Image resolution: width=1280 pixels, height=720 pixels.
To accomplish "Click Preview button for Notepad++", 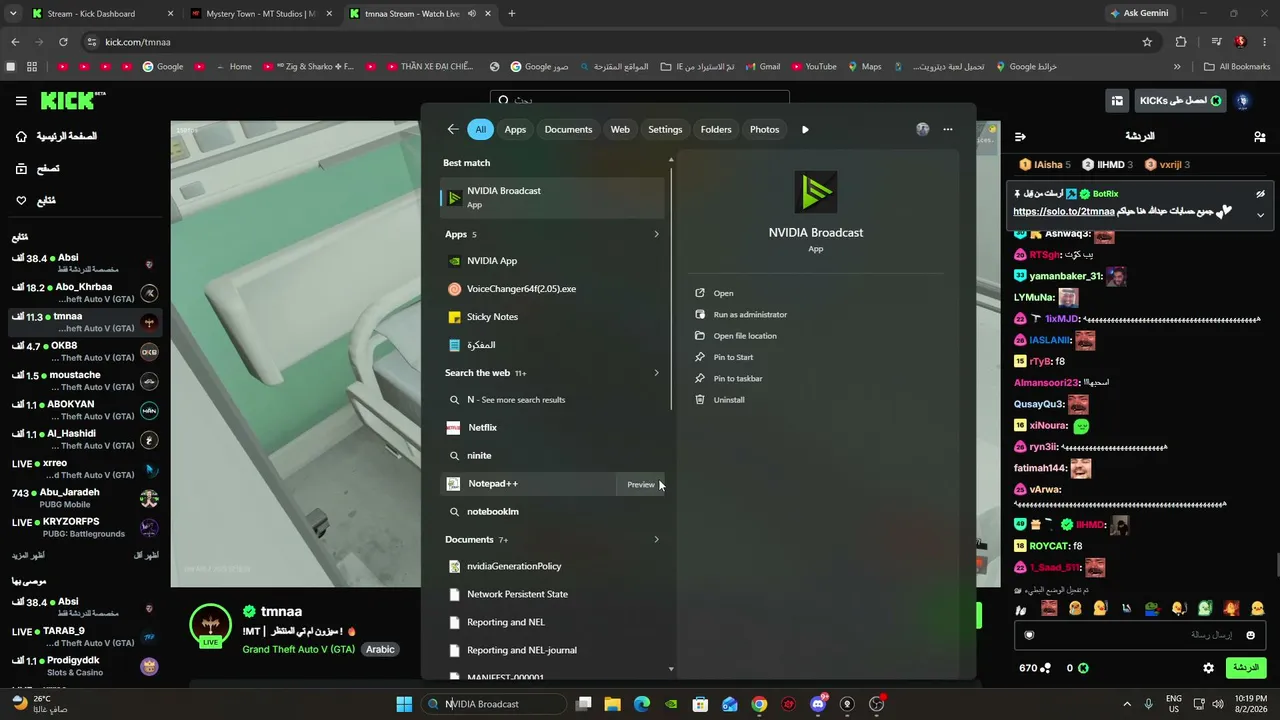I will tap(641, 485).
